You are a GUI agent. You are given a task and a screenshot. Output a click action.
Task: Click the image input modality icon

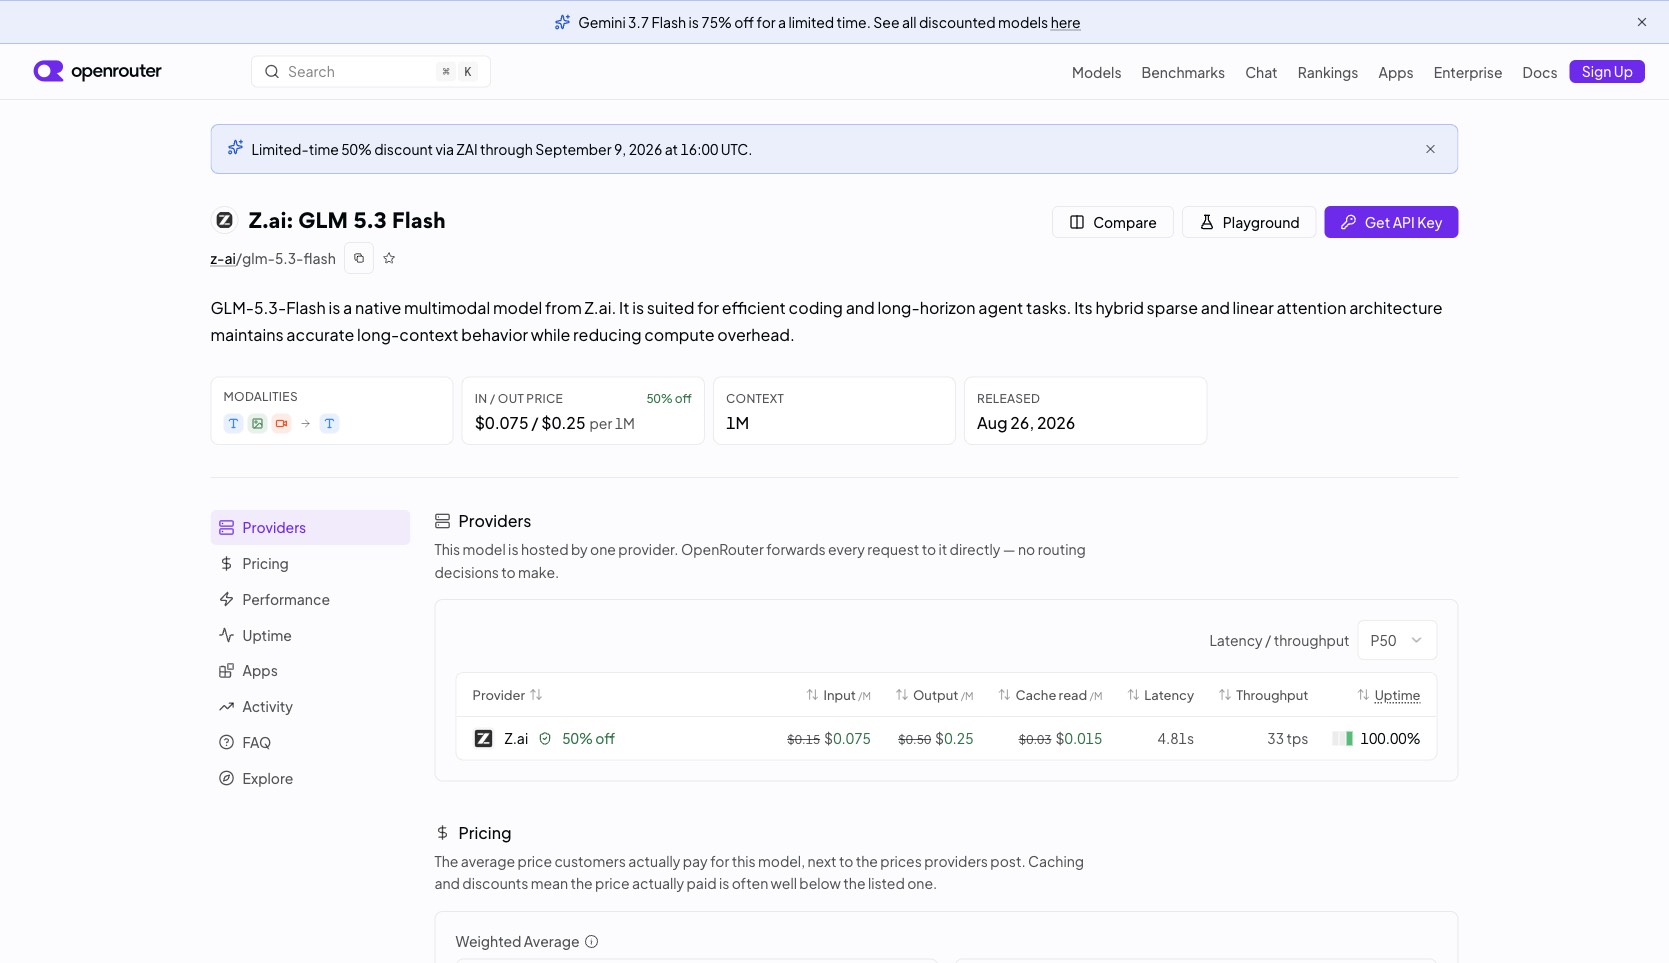click(x=257, y=423)
